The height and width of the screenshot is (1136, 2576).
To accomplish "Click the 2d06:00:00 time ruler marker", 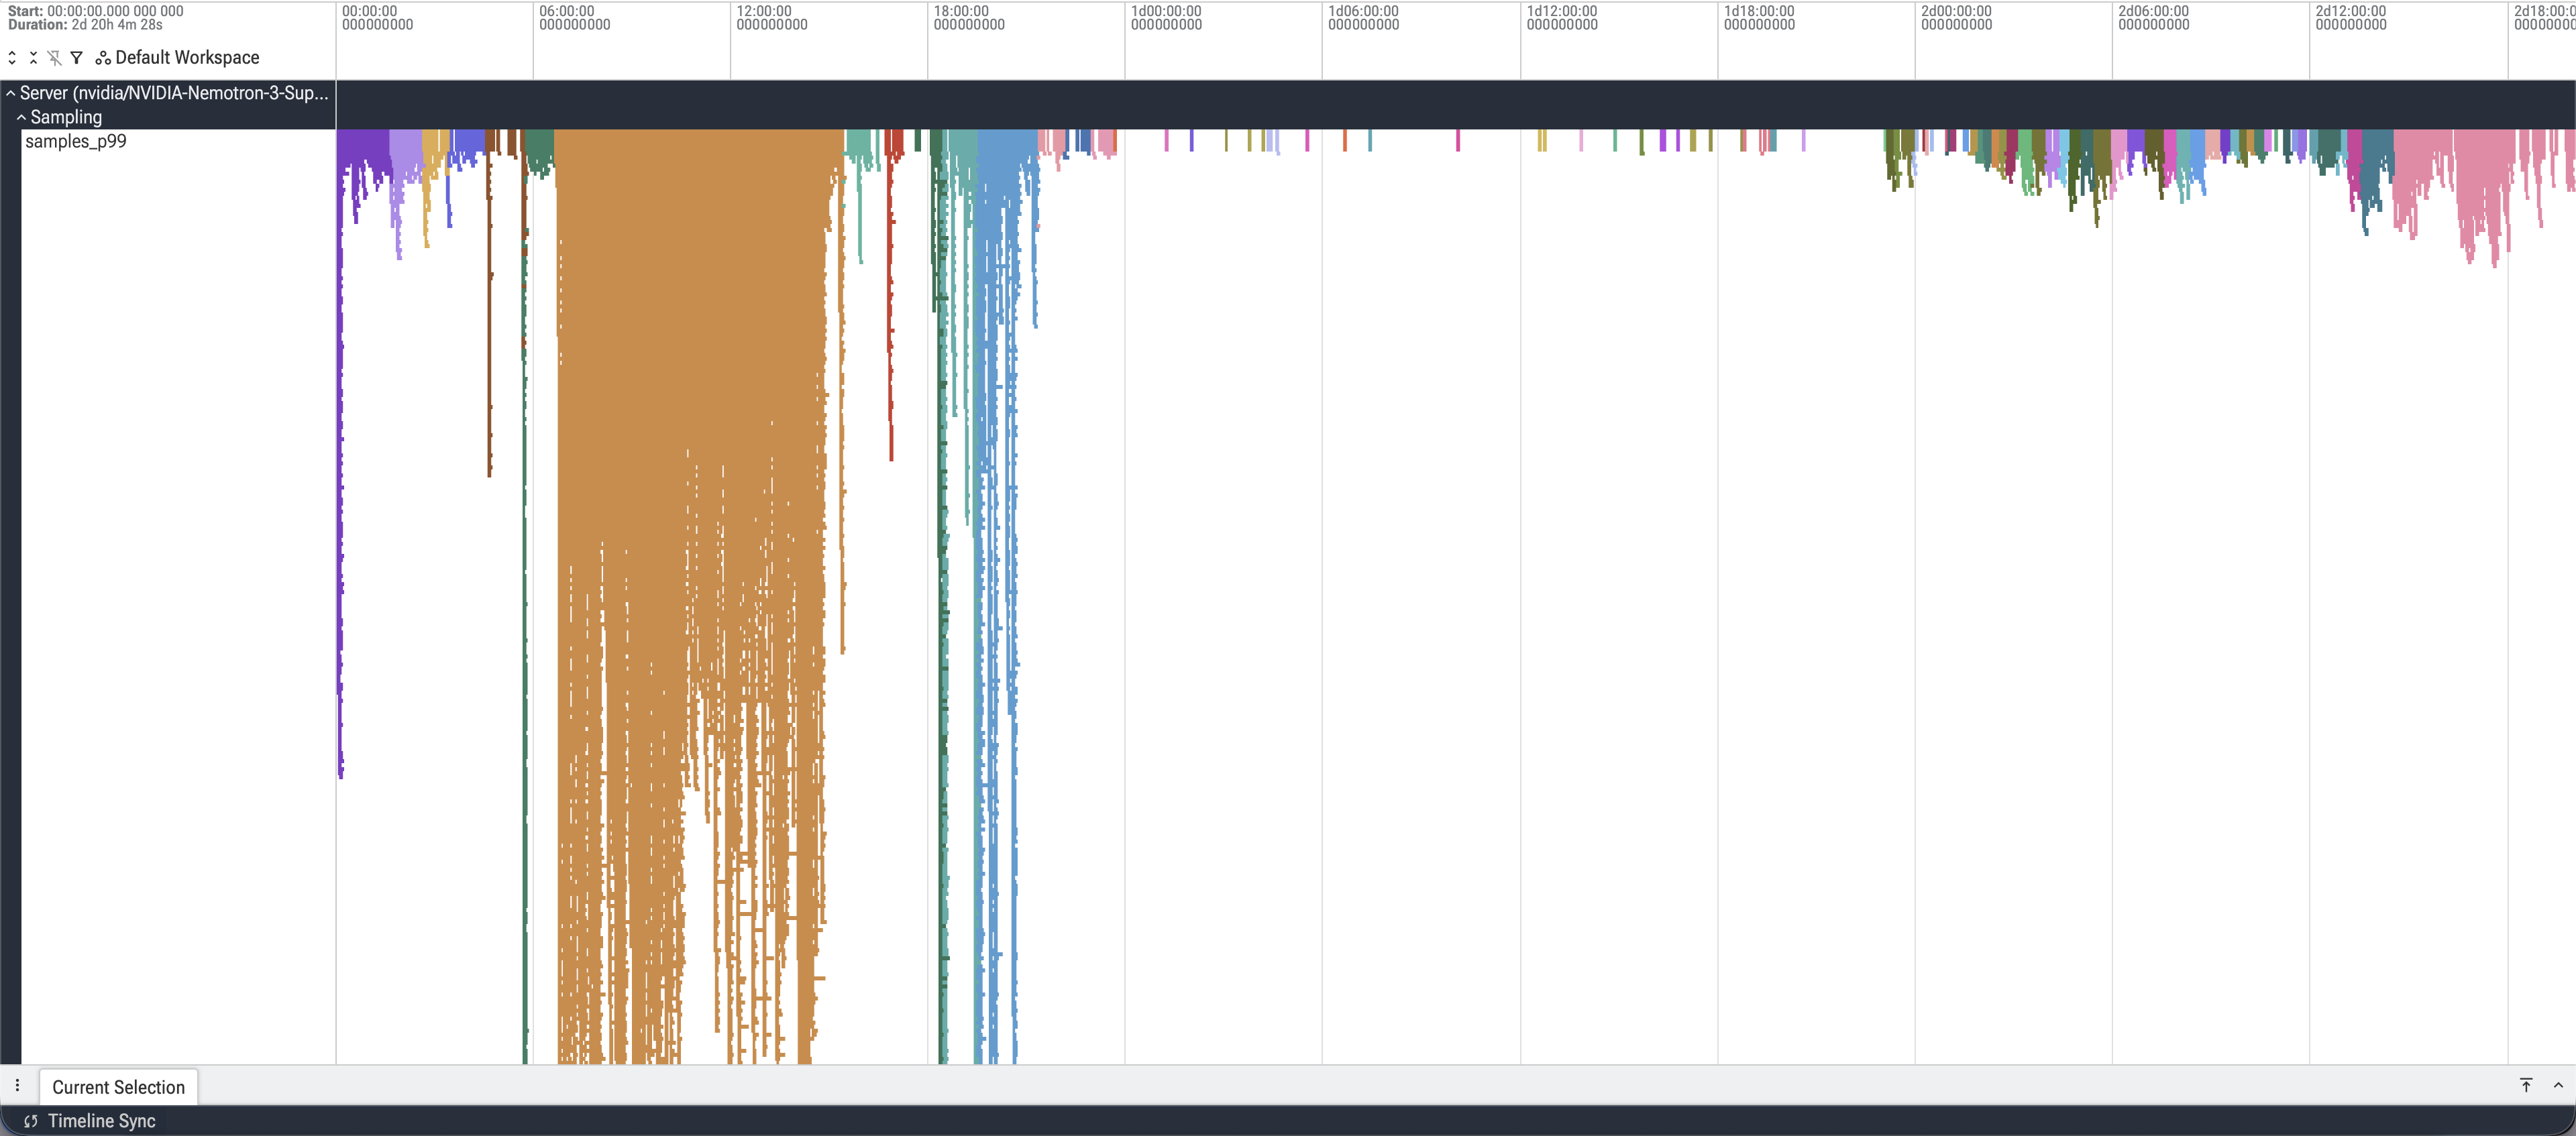I will click(2153, 18).
